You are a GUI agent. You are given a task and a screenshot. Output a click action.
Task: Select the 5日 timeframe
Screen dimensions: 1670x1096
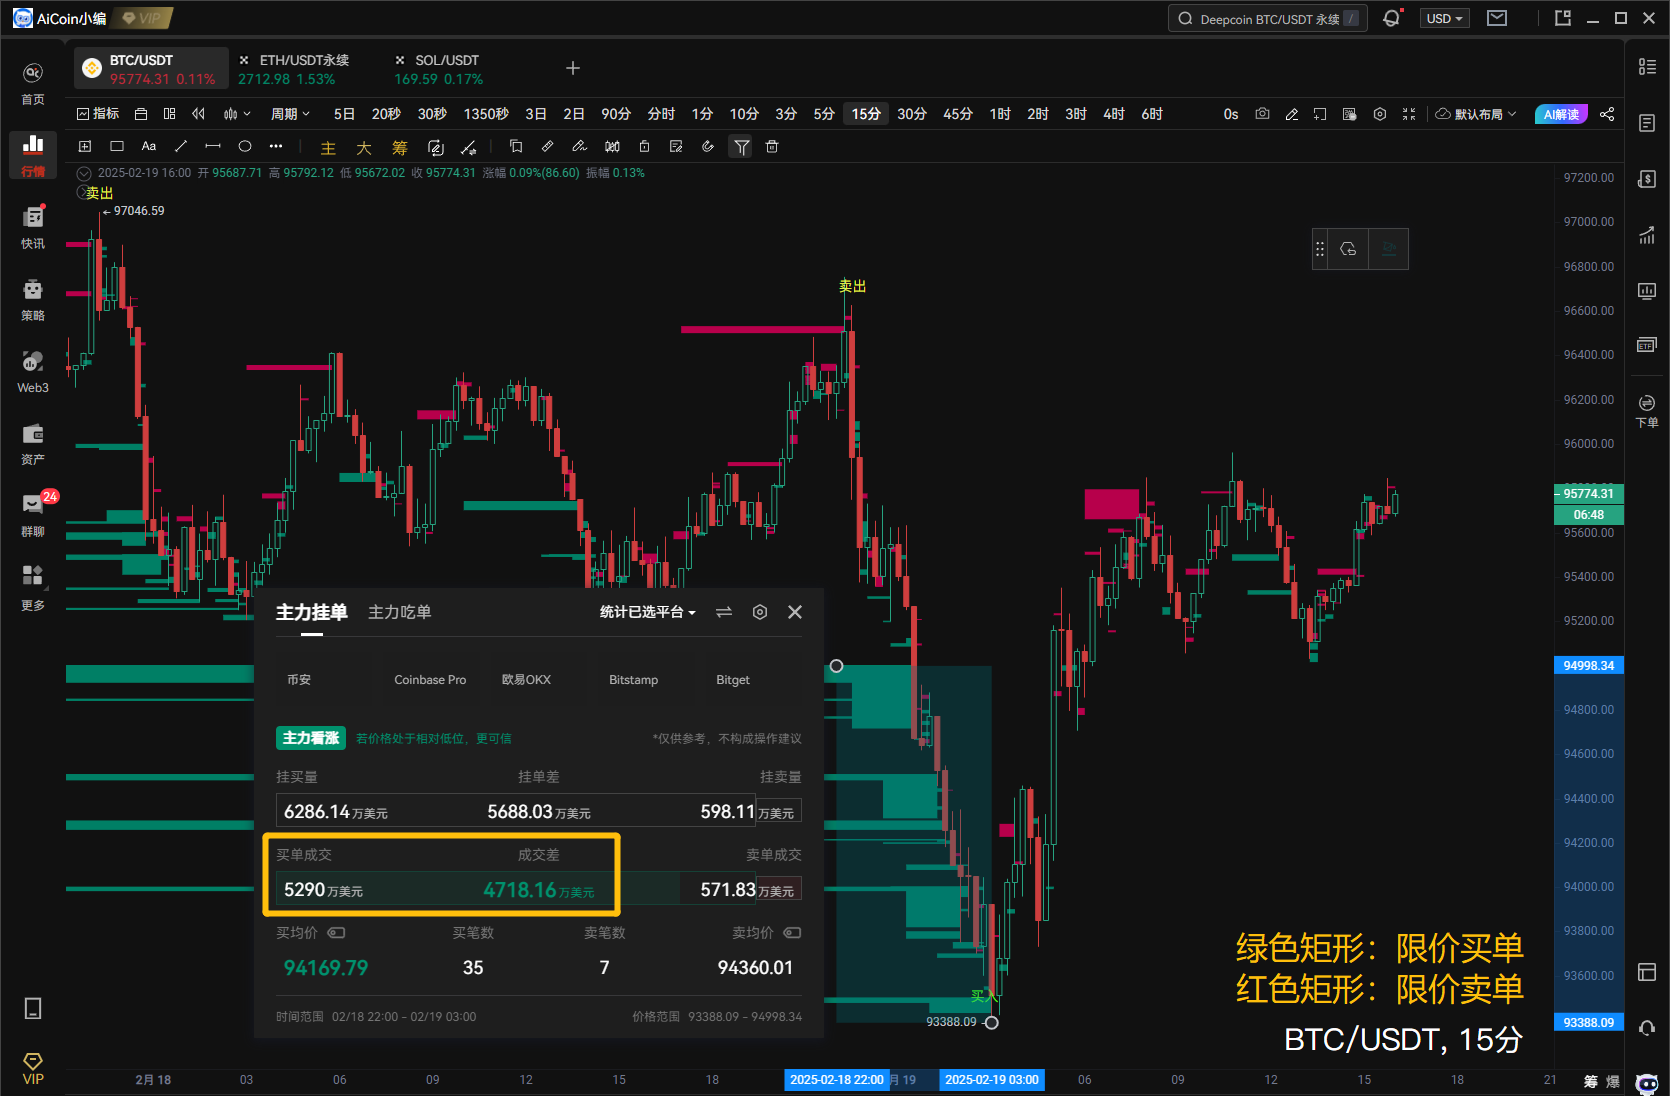(x=344, y=114)
